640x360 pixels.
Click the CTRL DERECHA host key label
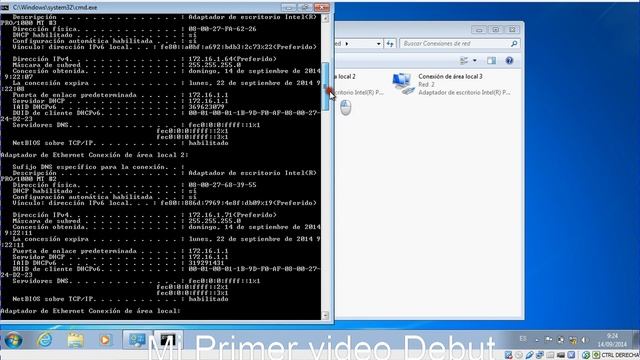click(x=620, y=355)
